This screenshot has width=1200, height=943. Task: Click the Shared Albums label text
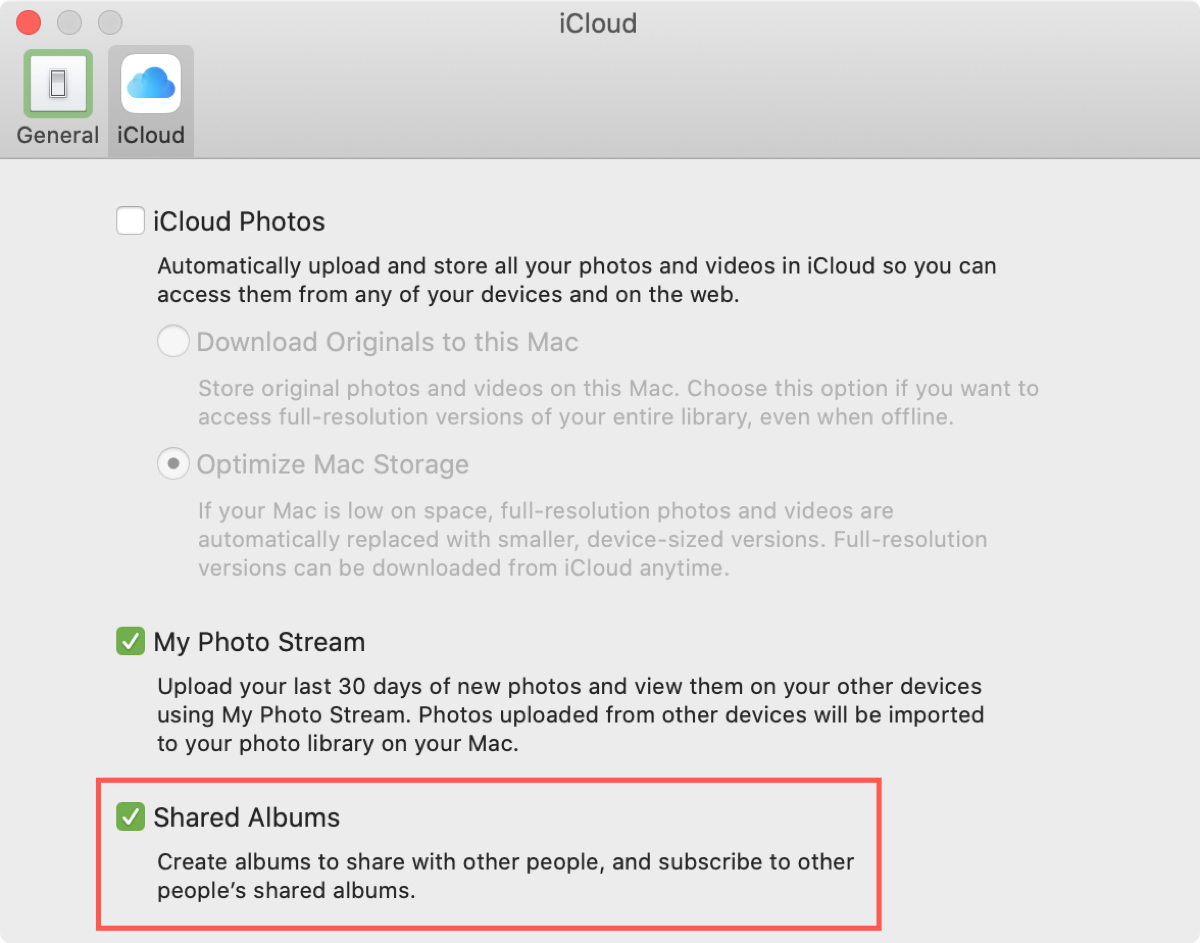[x=247, y=818]
